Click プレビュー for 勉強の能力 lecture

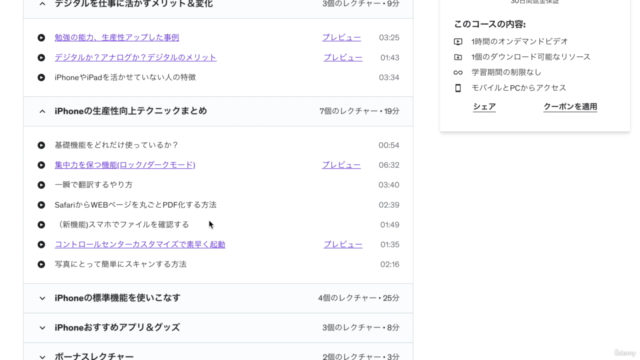click(342, 38)
